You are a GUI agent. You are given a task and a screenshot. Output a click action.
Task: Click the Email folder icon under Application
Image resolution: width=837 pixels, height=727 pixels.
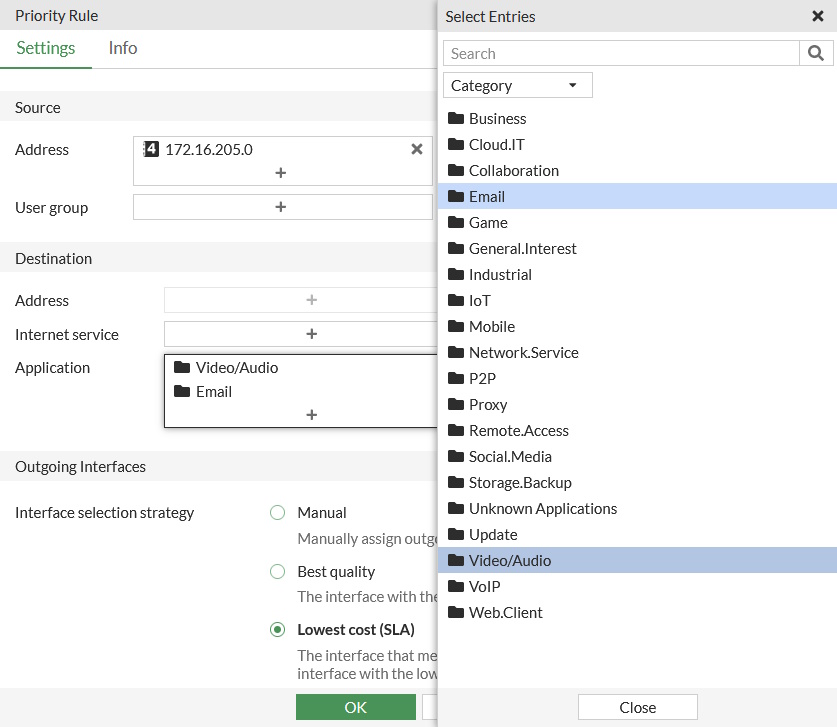click(x=181, y=391)
